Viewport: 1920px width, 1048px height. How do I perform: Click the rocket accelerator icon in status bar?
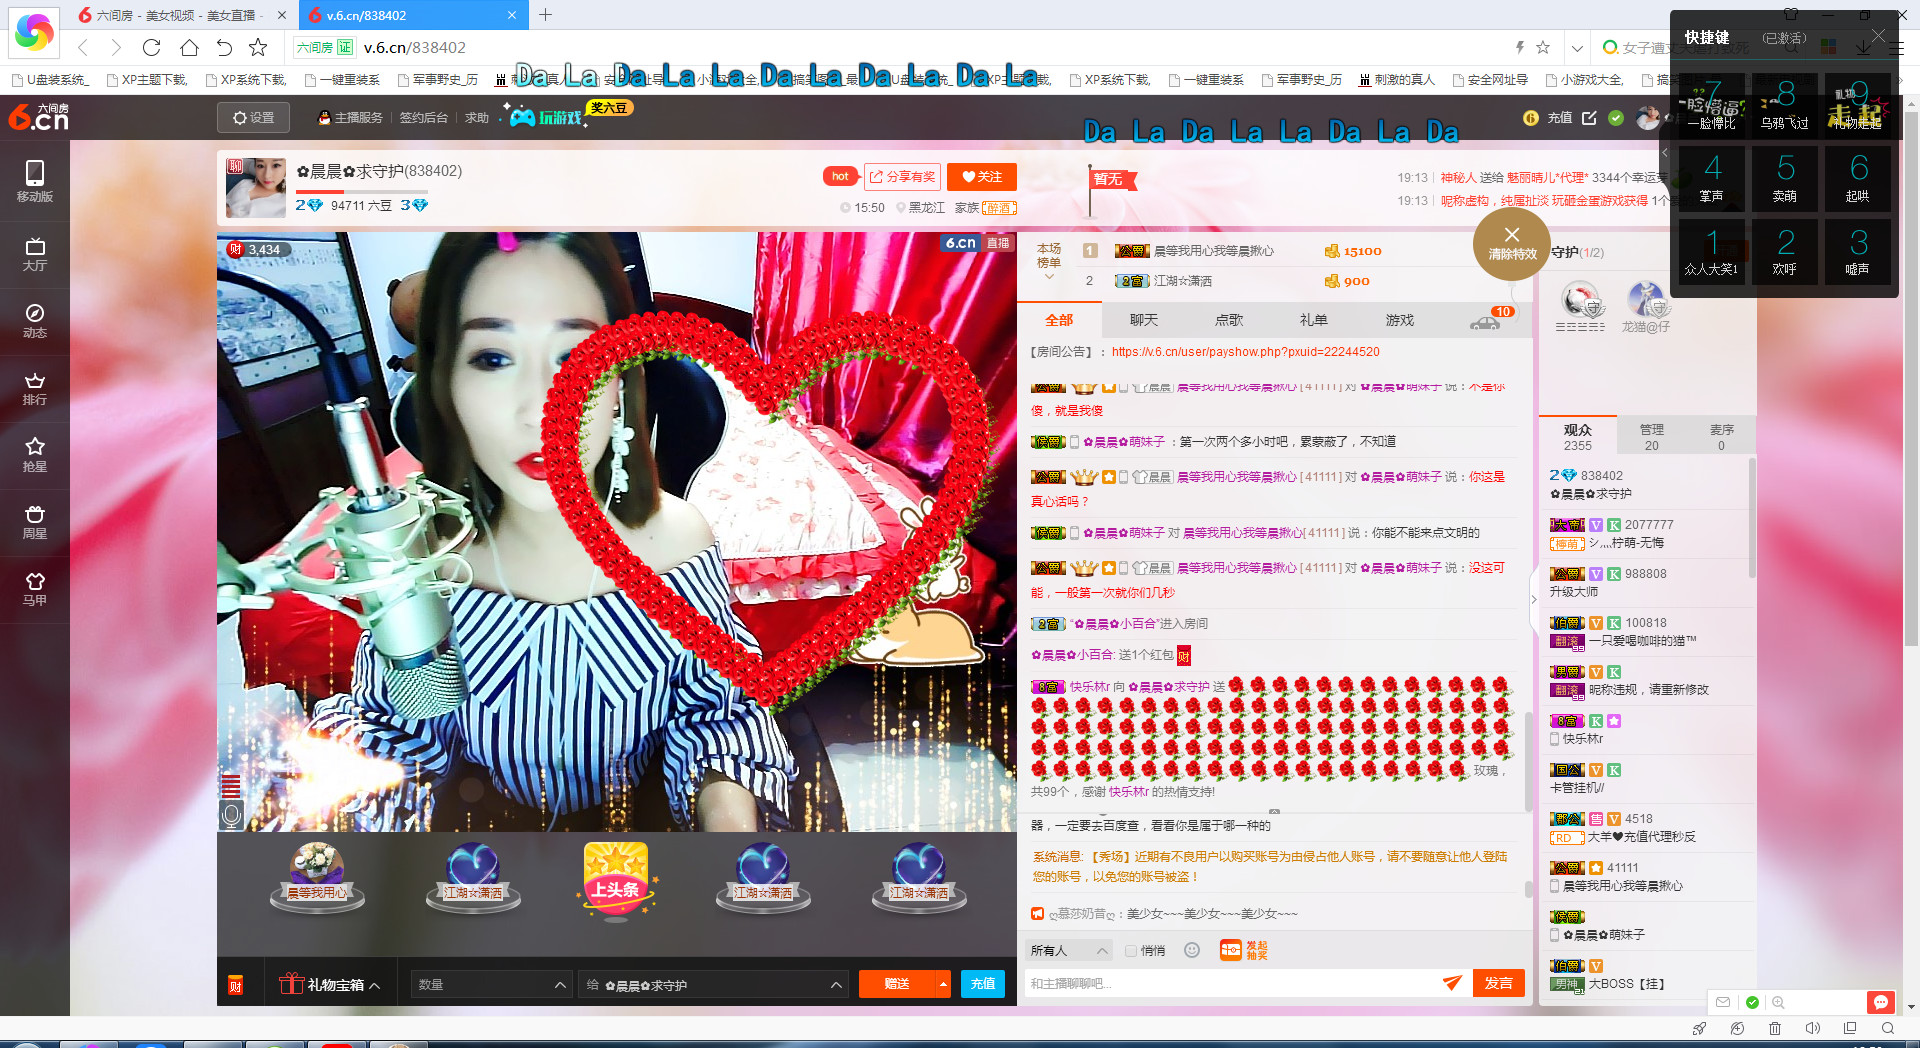1699,1028
